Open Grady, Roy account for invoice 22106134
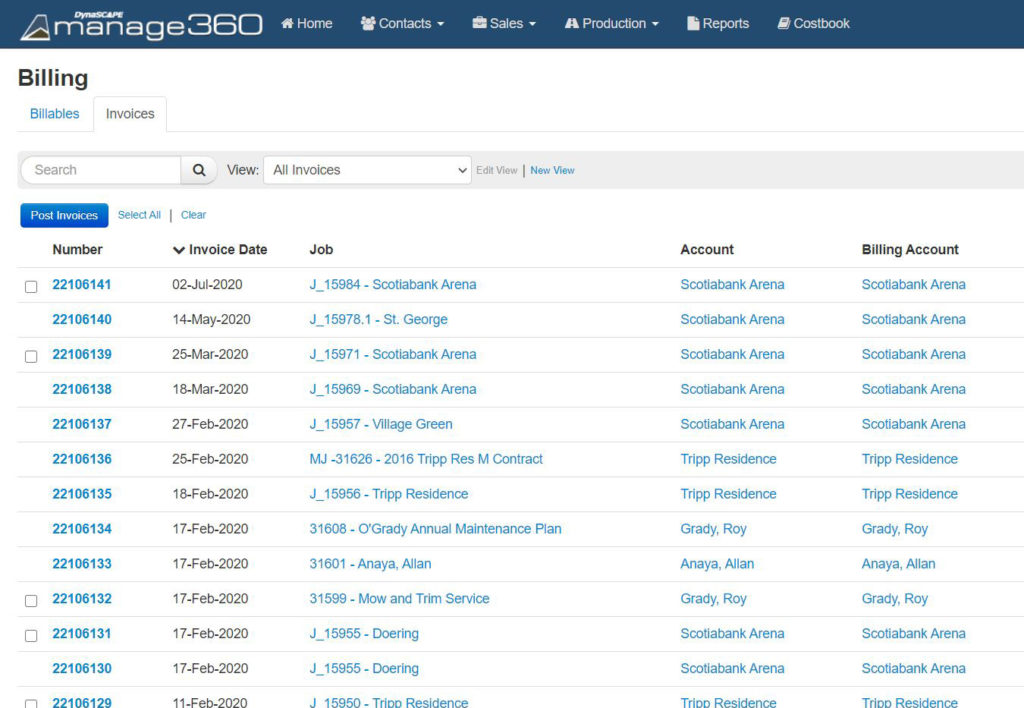 [714, 529]
